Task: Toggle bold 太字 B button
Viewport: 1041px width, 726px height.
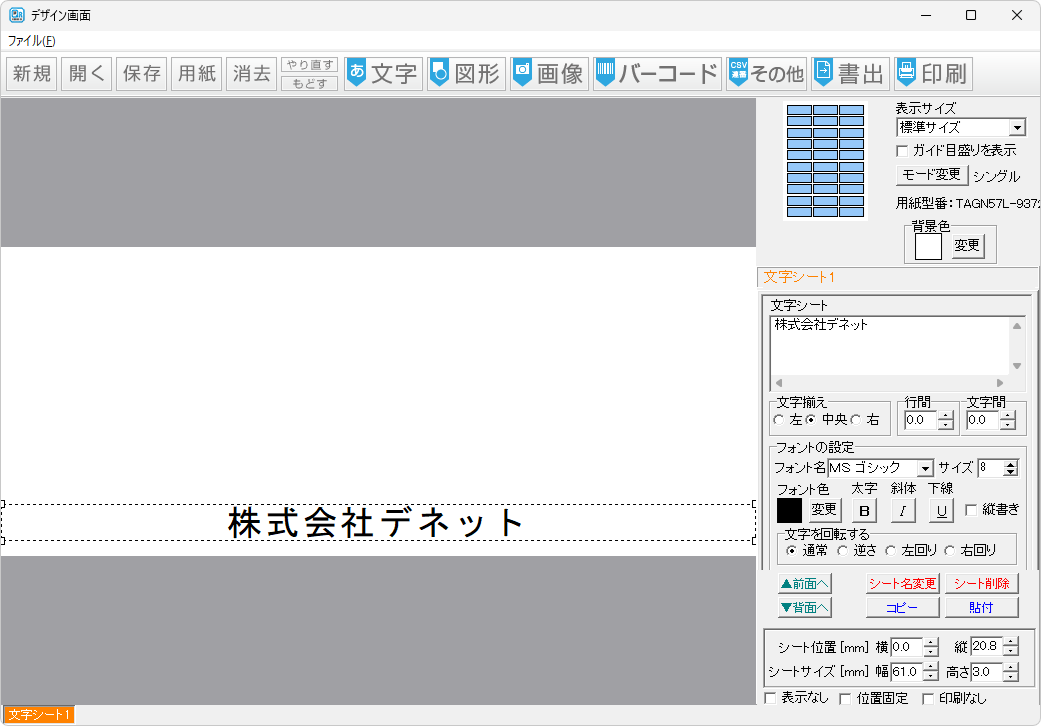Action: (x=864, y=510)
